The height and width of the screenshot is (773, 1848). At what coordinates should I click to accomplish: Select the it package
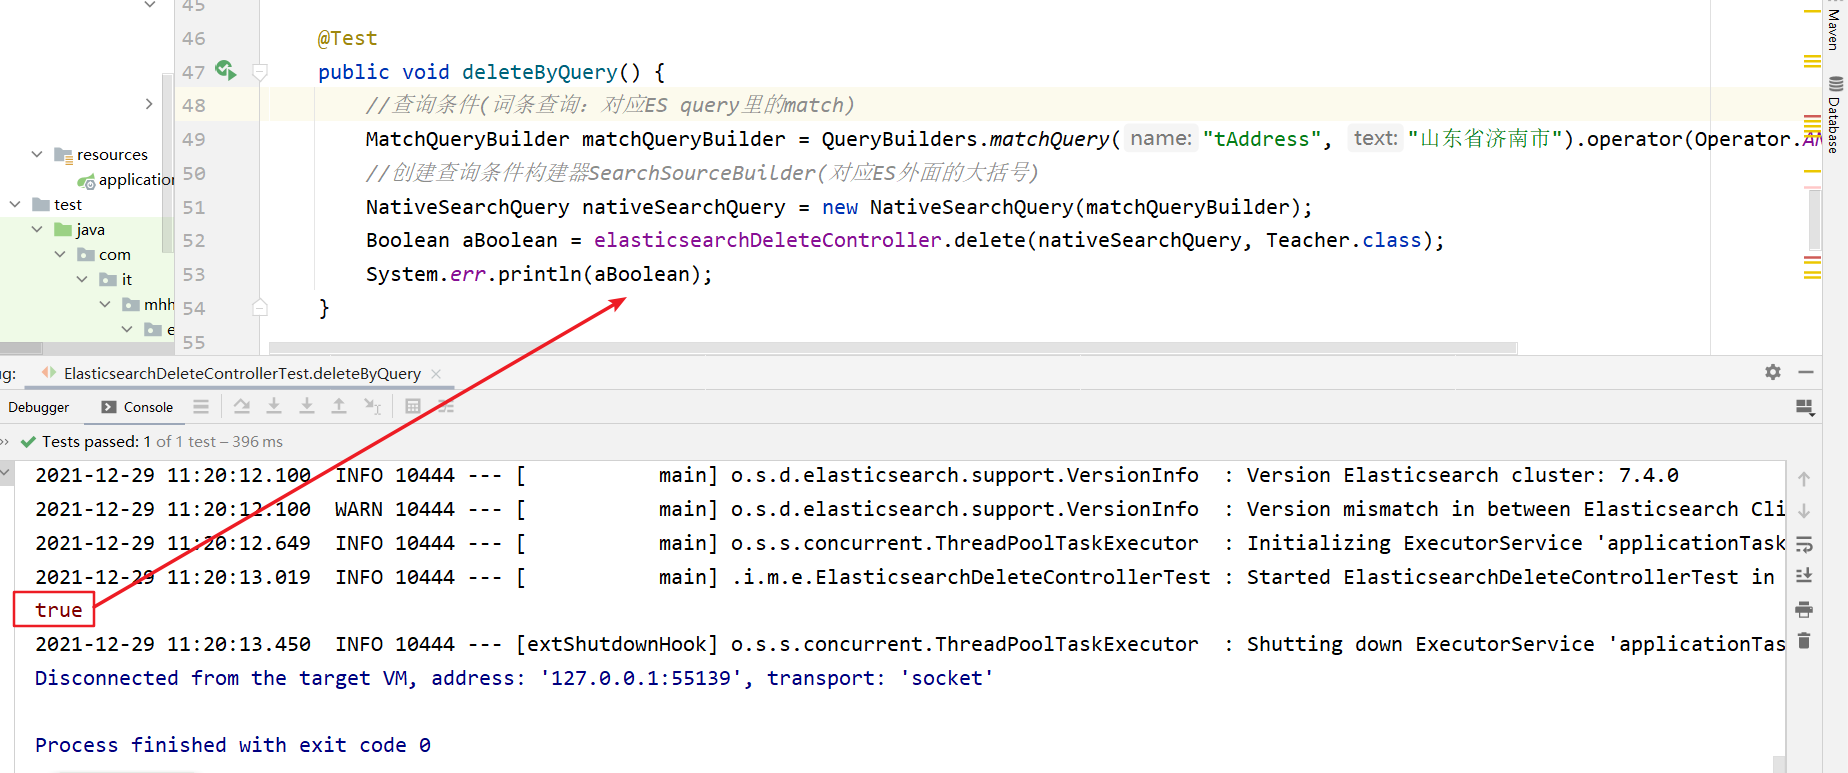(116, 279)
